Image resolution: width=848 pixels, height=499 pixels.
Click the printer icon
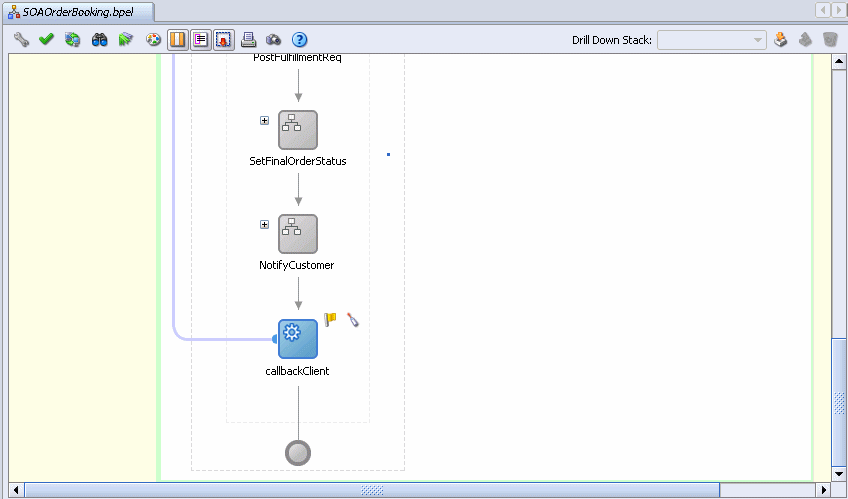pos(248,39)
